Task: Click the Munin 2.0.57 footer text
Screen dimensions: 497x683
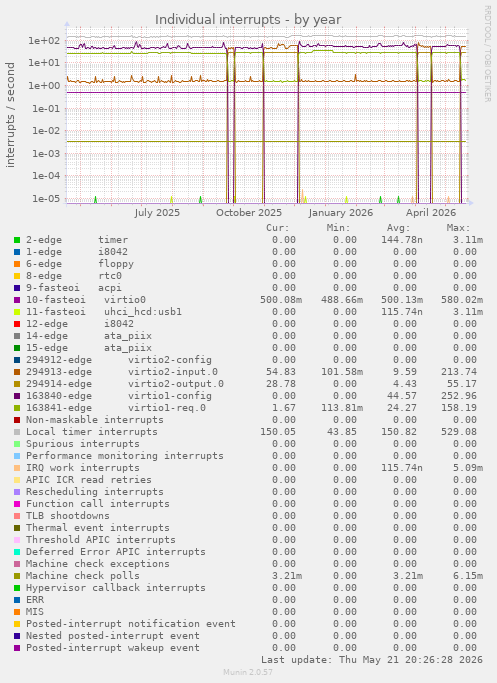Action: [x=248, y=672]
